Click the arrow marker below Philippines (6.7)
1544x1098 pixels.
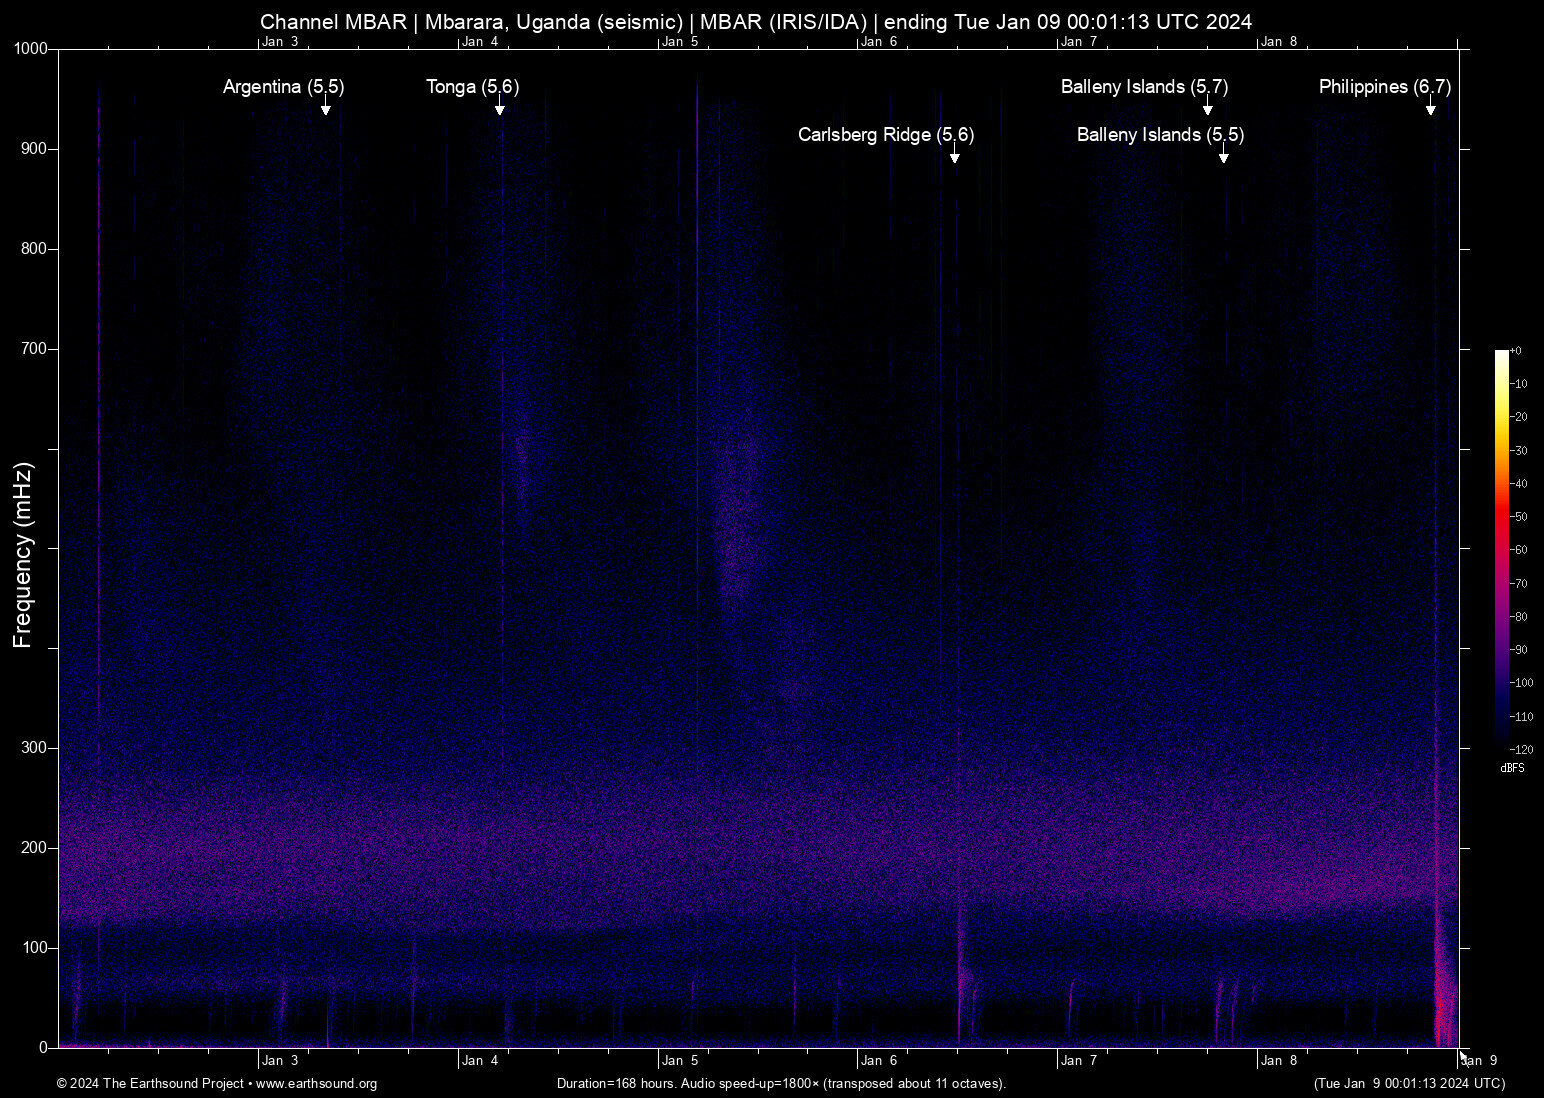tap(1431, 108)
